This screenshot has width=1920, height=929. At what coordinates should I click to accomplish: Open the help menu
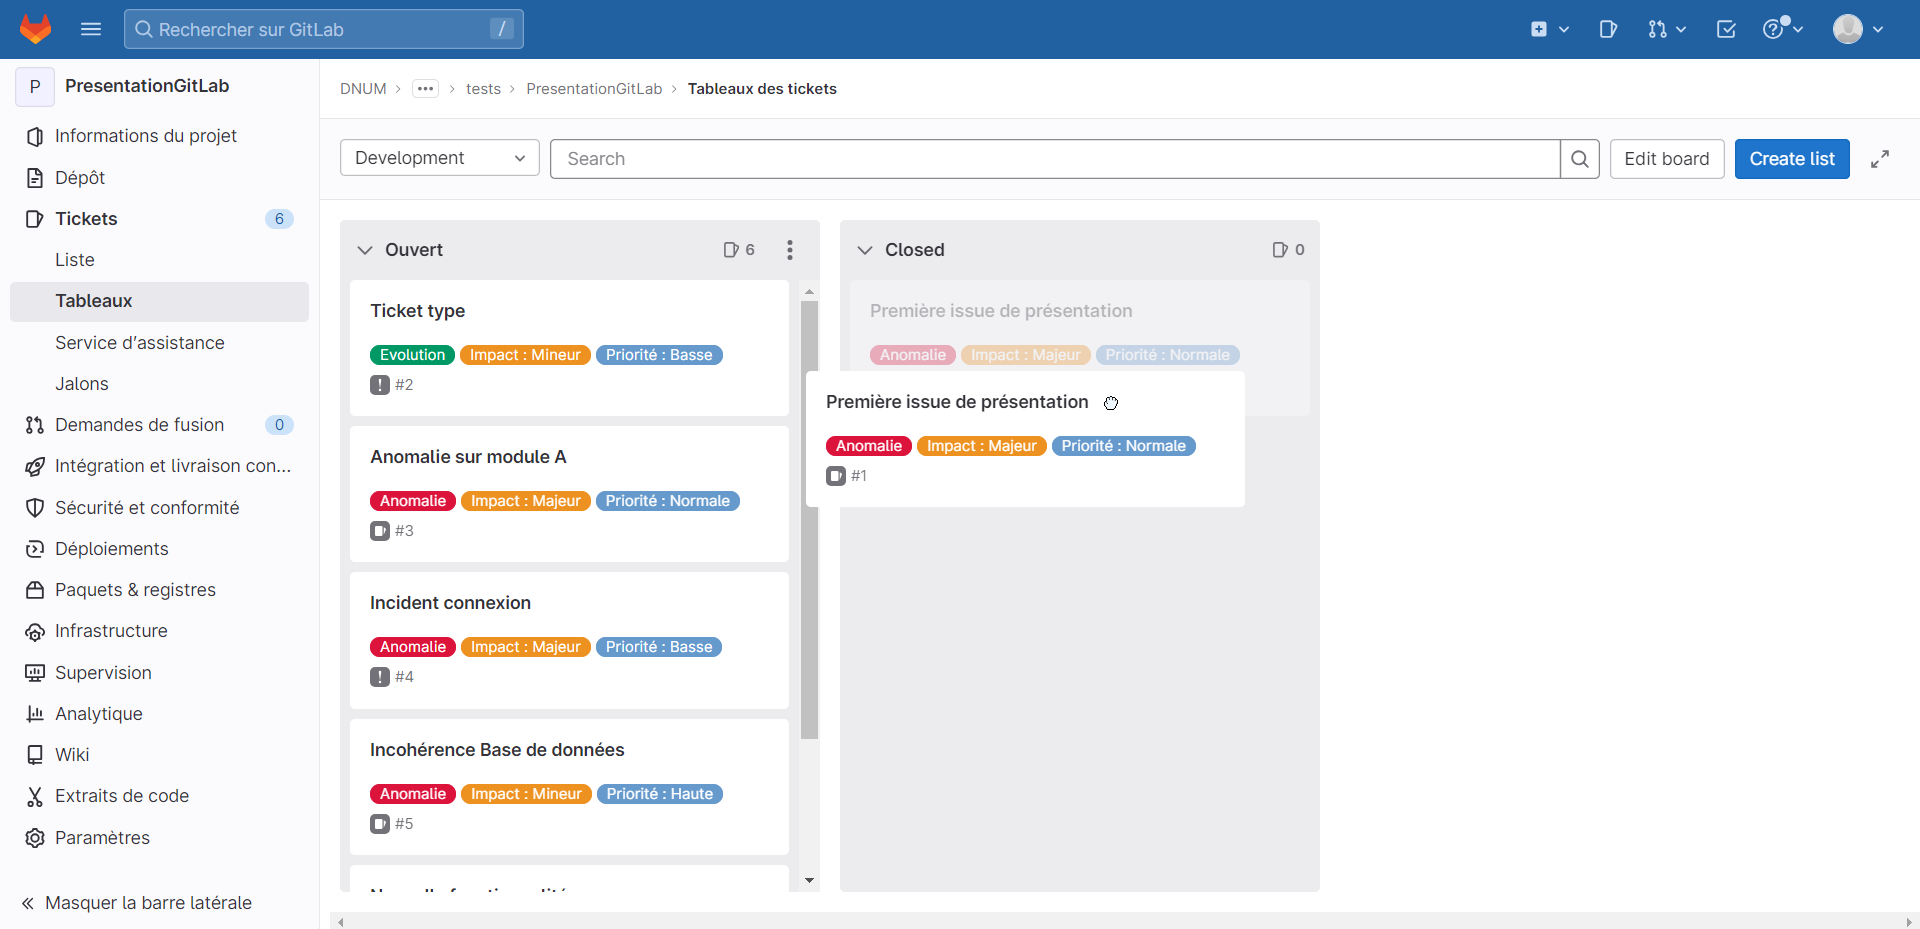[1782, 29]
